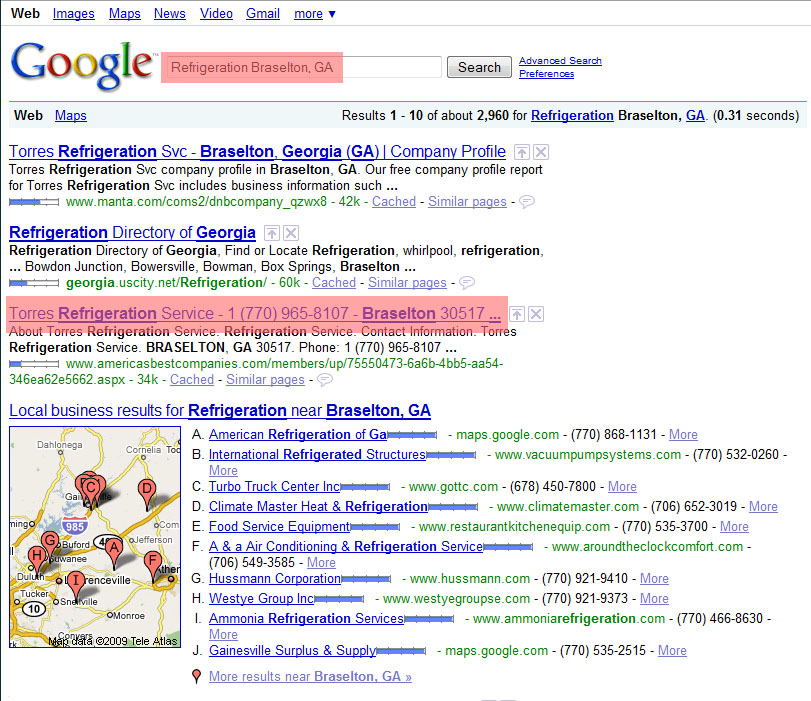This screenshot has width=811, height=701.
Task: Open Video in the top navigation
Action: tap(216, 14)
